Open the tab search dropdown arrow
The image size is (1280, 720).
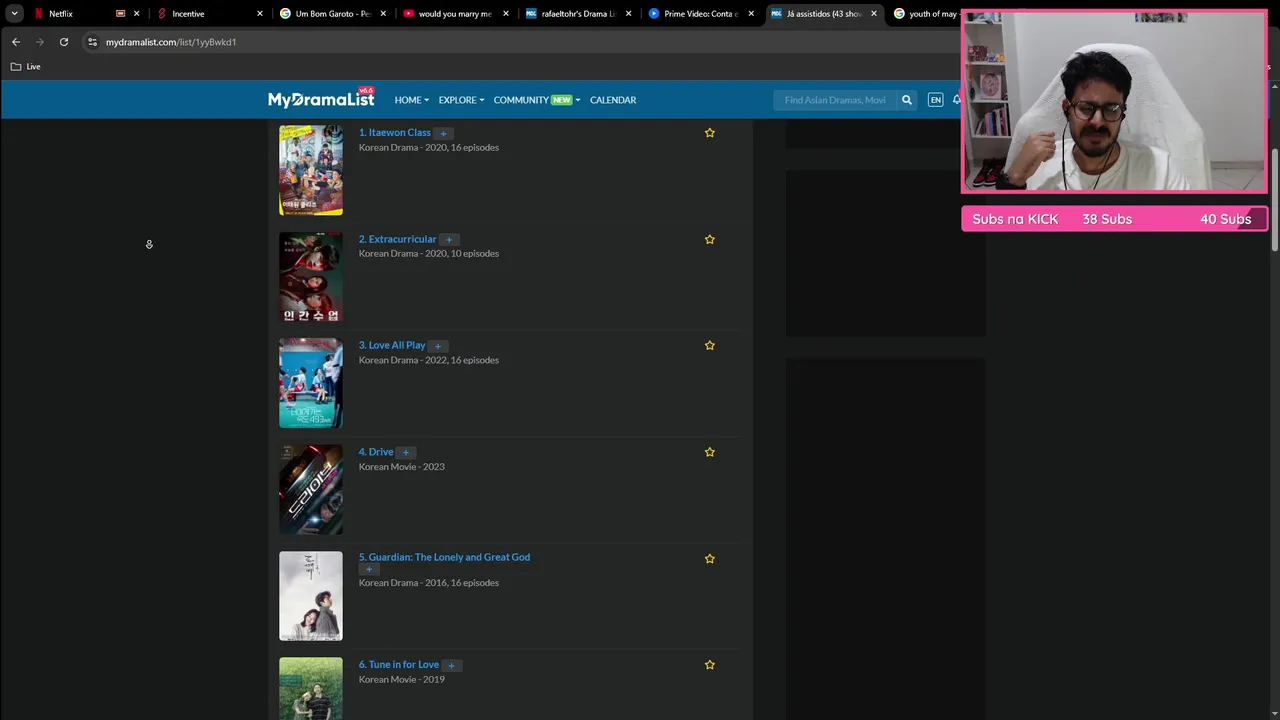(x=14, y=14)
